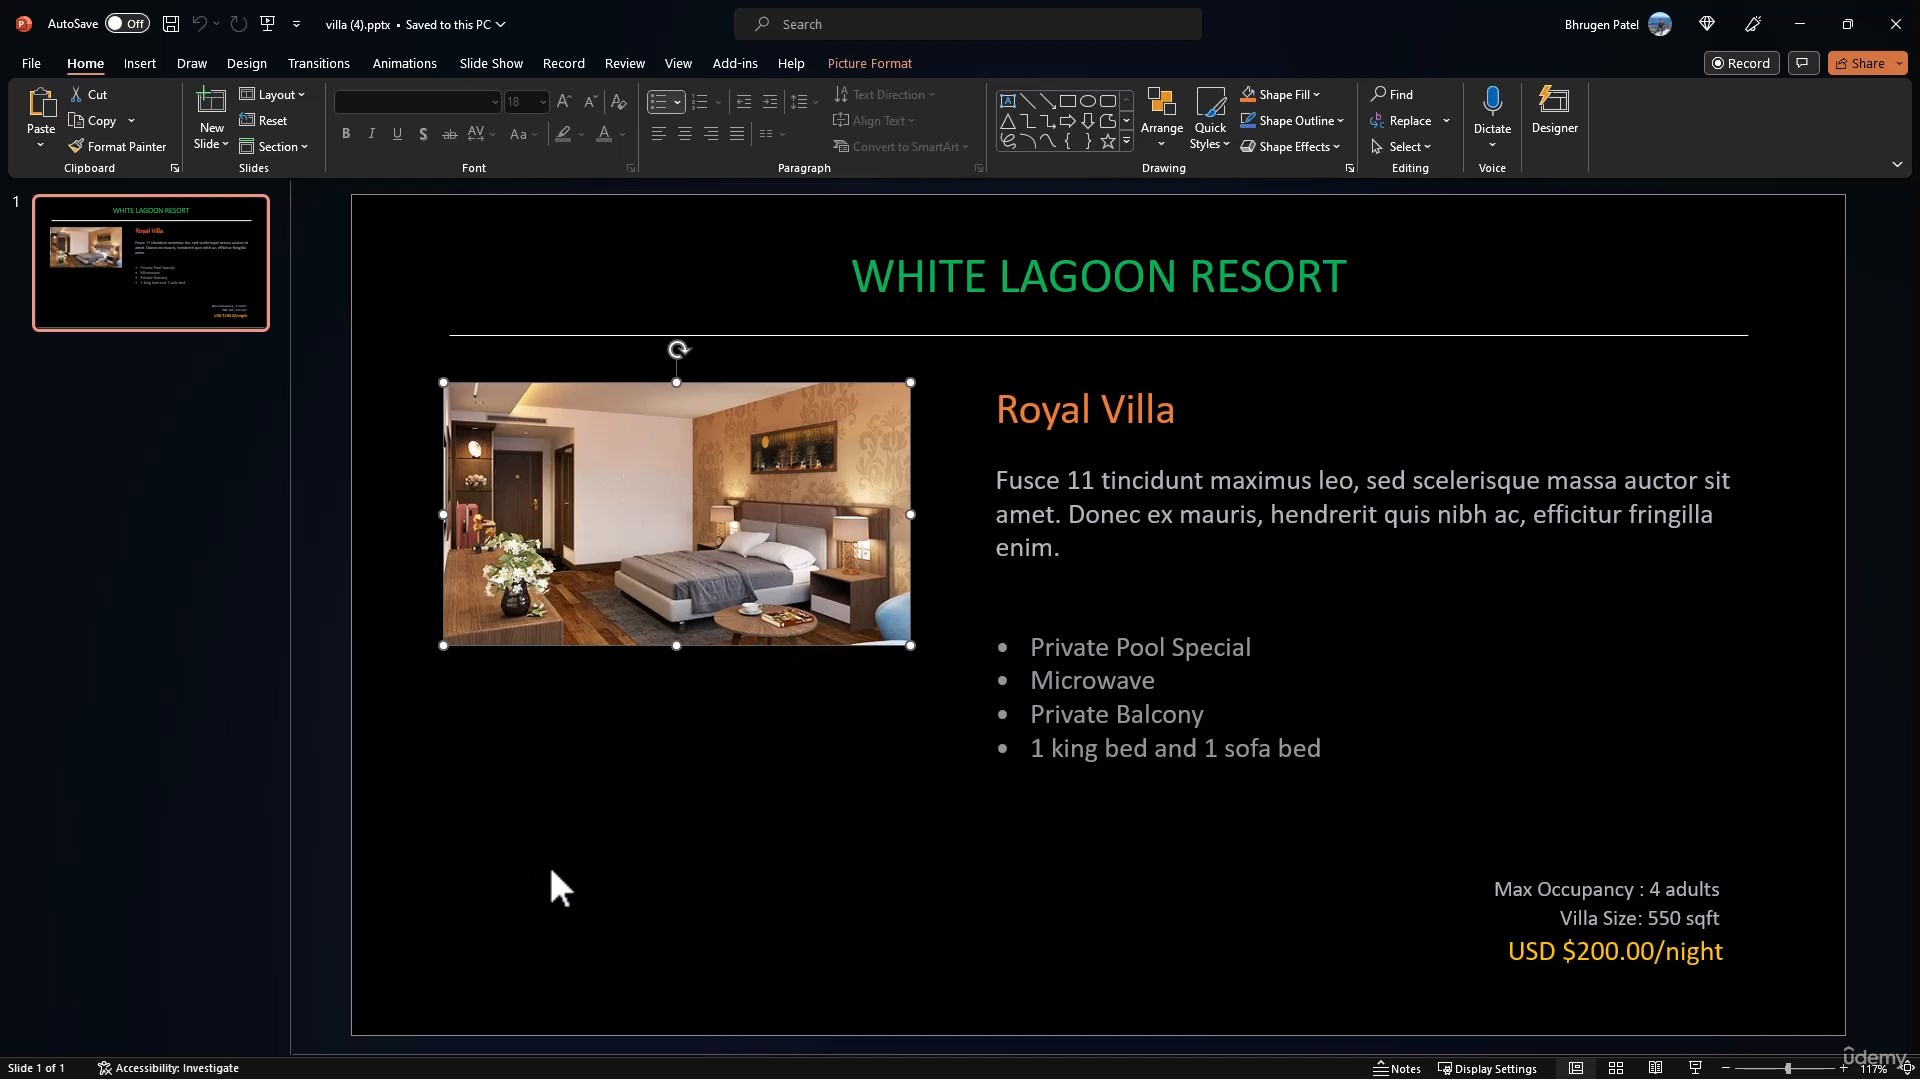
Task: Click the Align Left icon
Action: coord(658,134)
